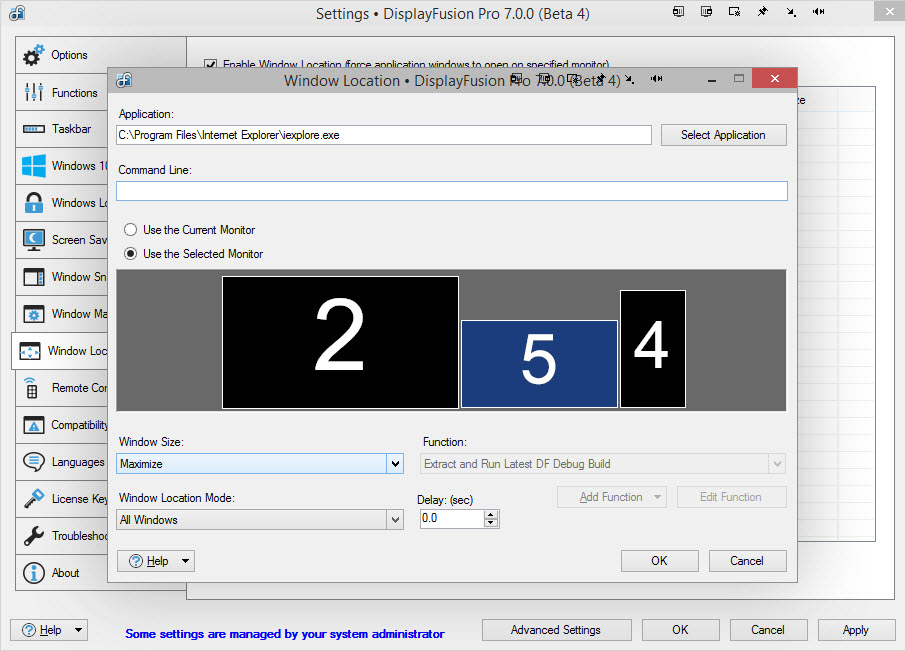Click the Select Application button

(723, 135)
